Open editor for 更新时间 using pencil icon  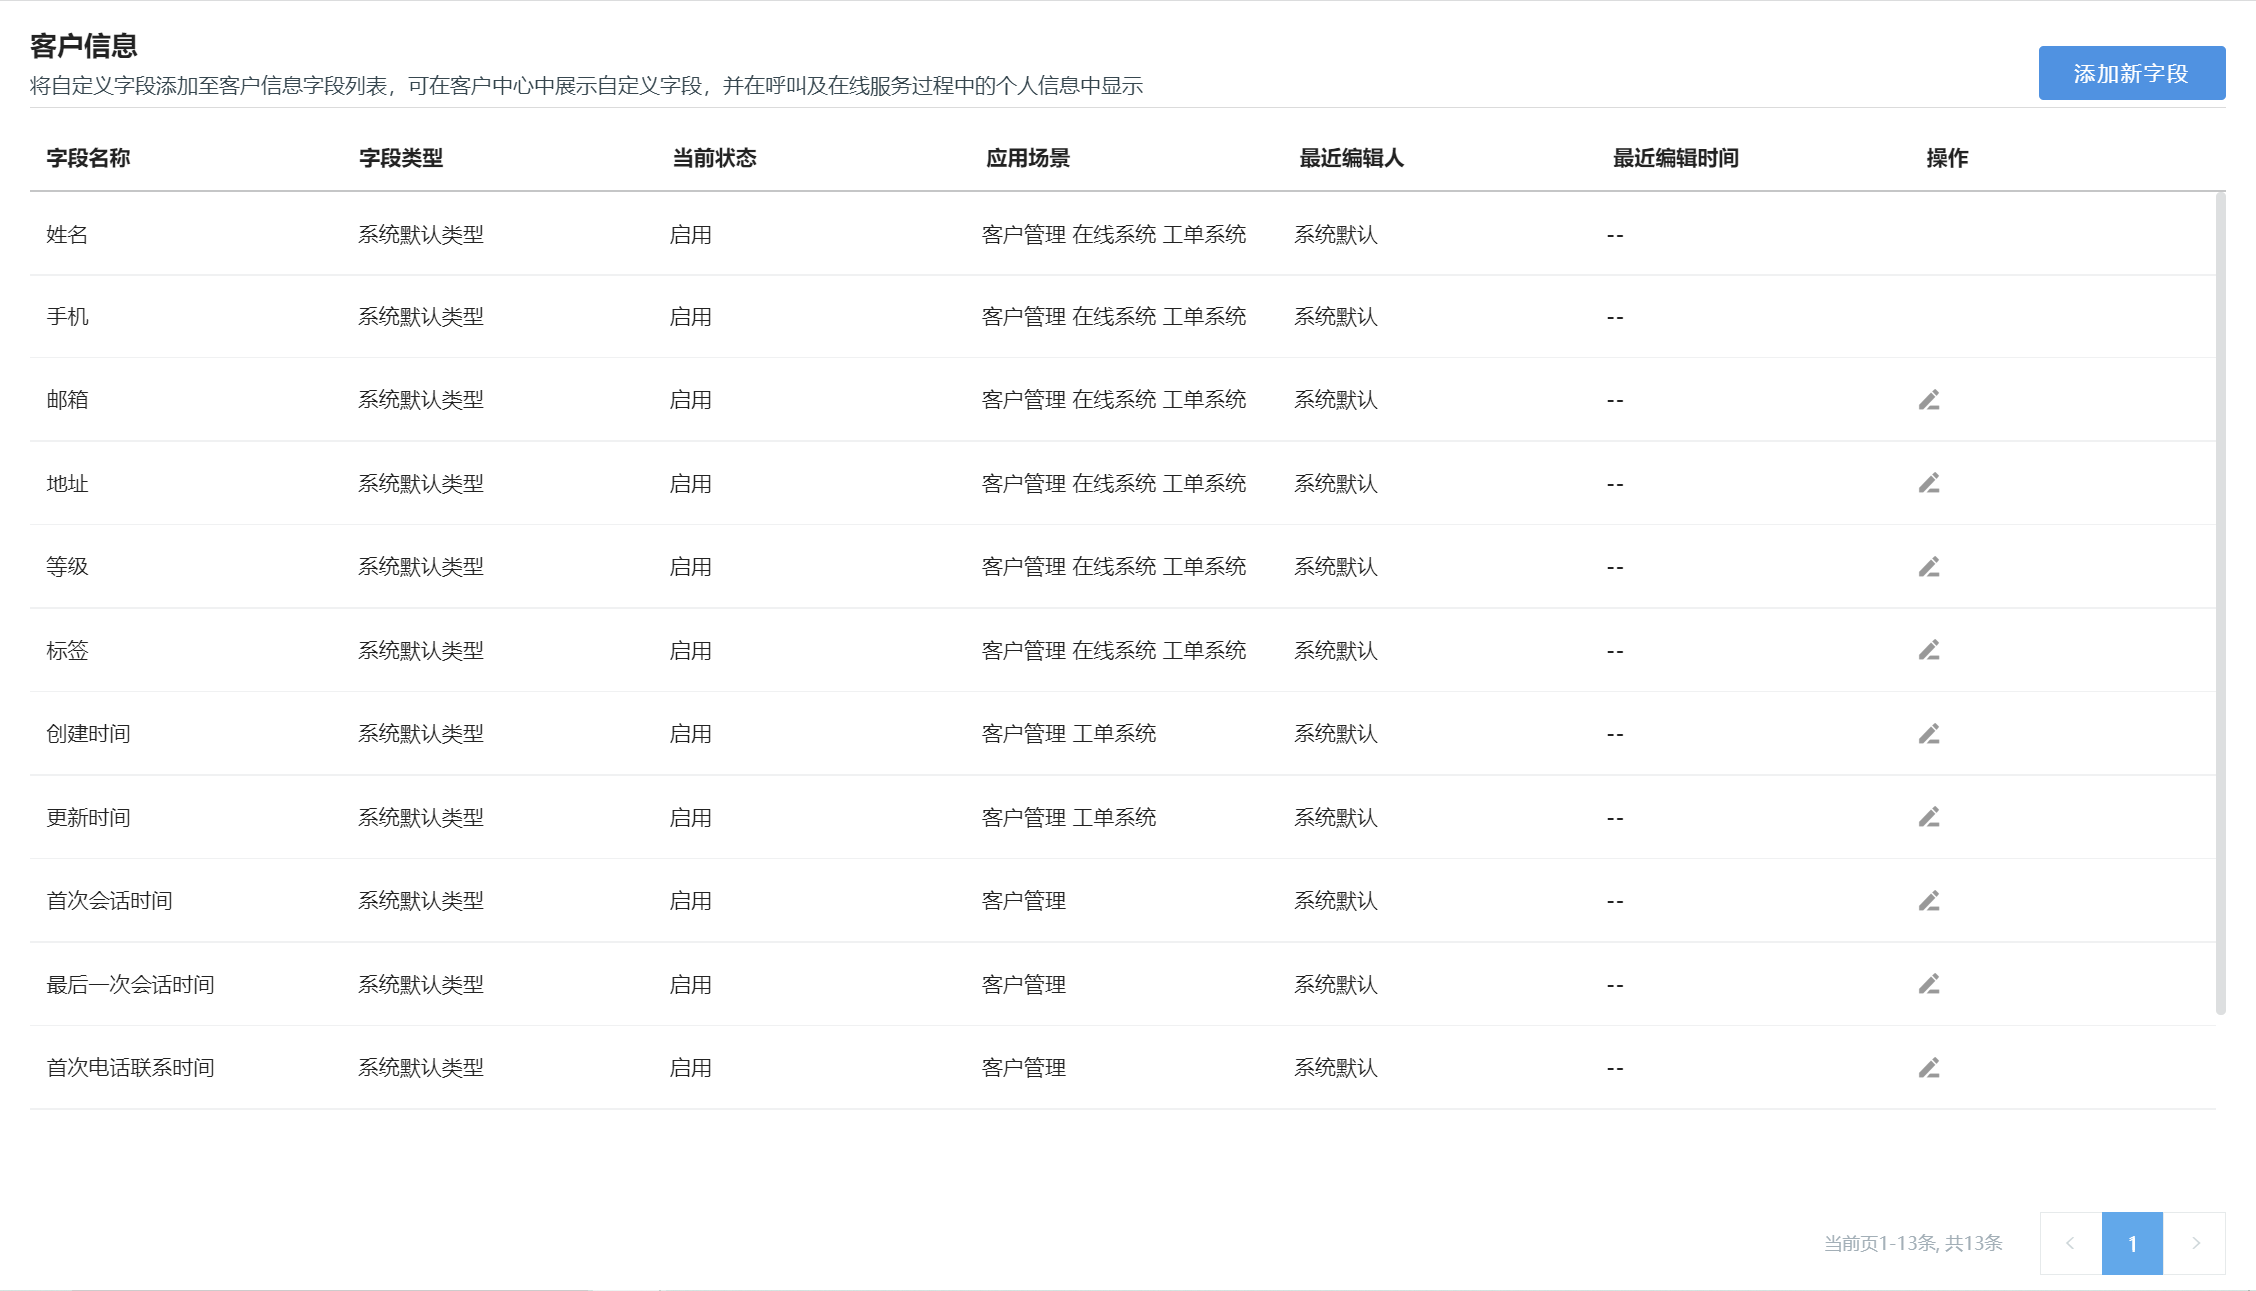(1929, 817)
